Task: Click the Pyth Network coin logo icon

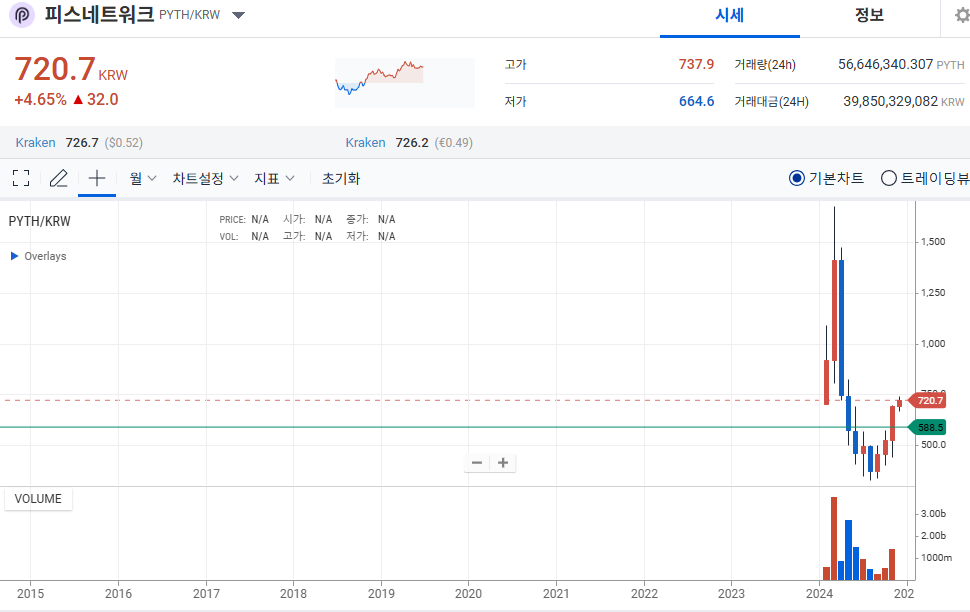Action: [22, 14]
